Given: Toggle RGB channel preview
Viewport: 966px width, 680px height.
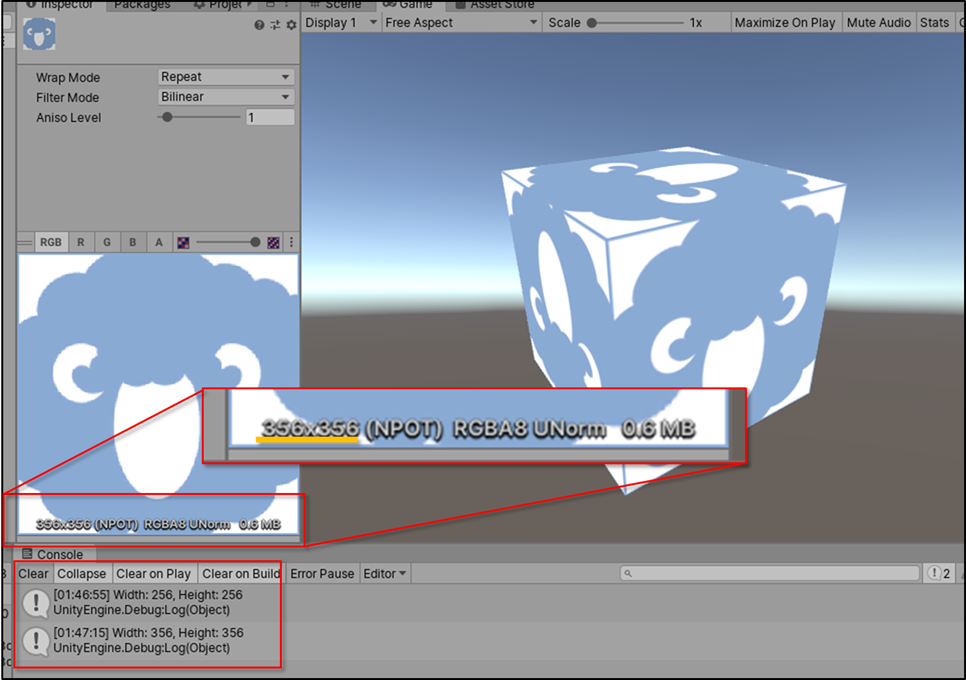Looking at the screenshot, I should point(51,243).
